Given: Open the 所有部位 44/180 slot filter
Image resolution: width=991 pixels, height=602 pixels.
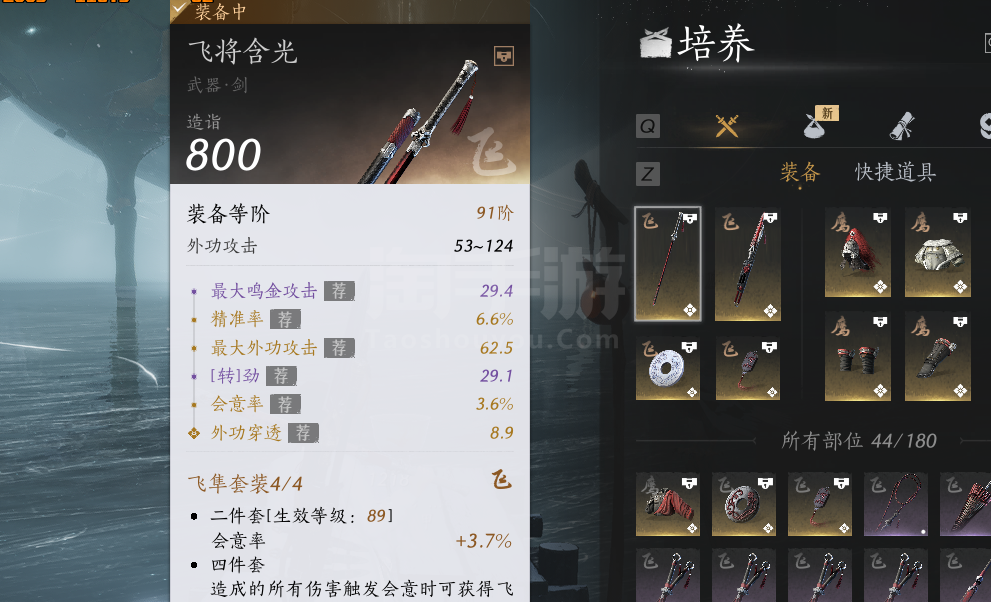Looking at the screenshot, I should pos(859,441).
